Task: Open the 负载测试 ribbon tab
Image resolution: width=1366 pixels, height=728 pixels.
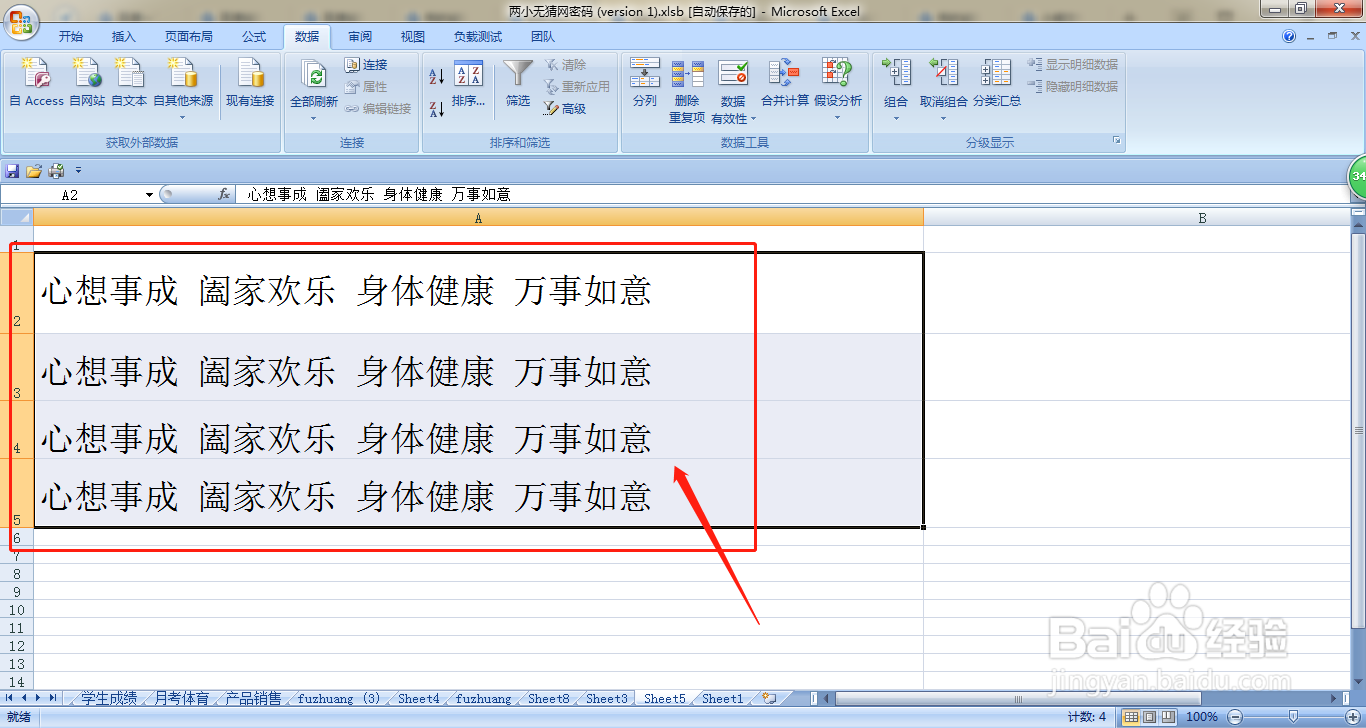Action: [478, 37]
